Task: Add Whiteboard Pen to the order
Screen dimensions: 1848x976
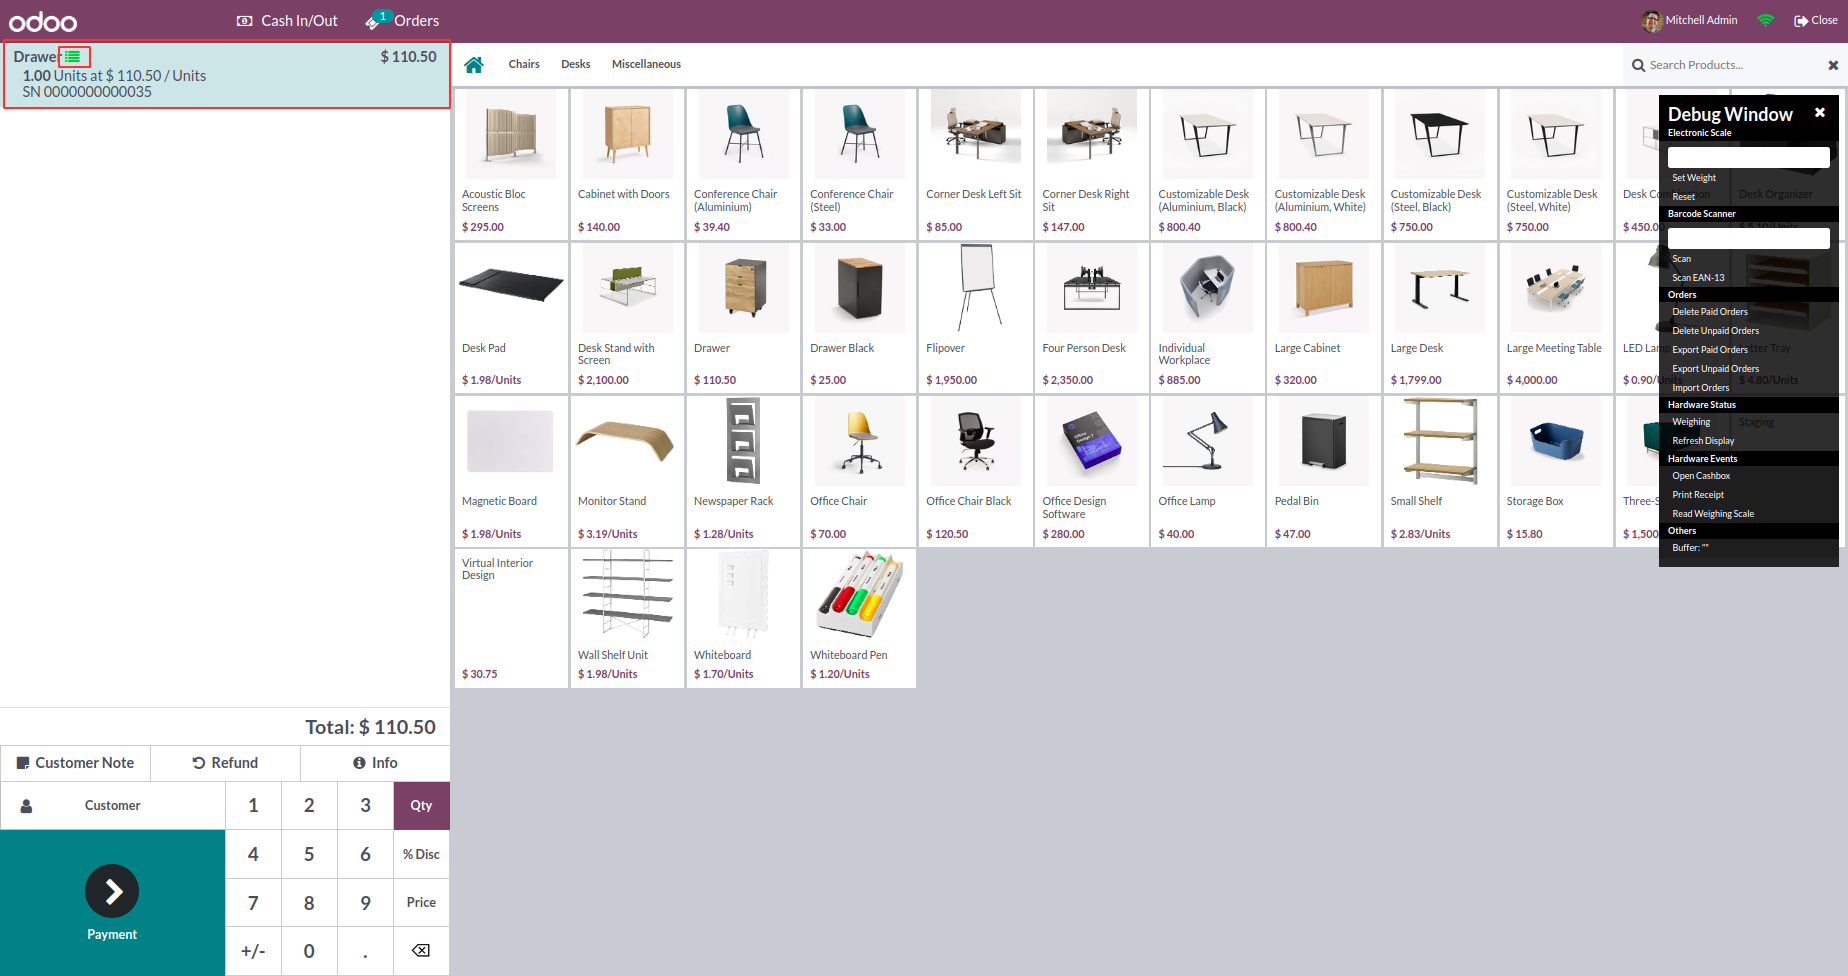Action: (x=859, y=618)
